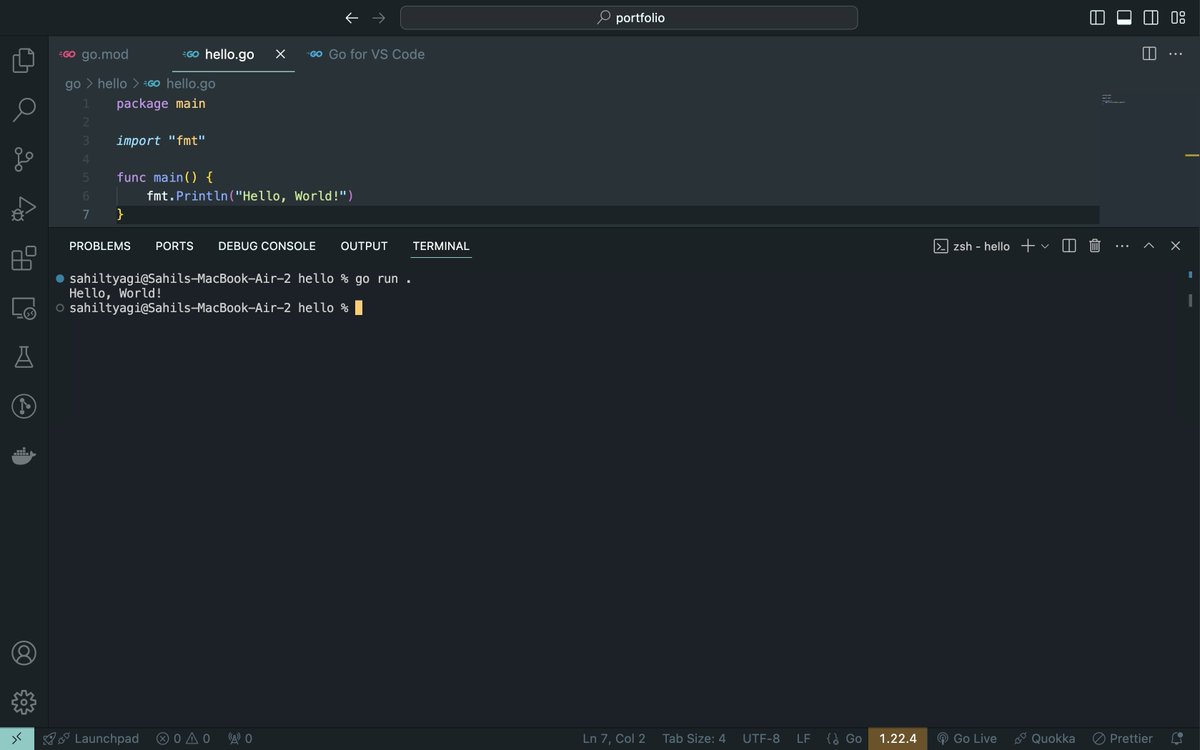1200x750 pixels.
Task: Open the Docker view
Action: point(24,456)
